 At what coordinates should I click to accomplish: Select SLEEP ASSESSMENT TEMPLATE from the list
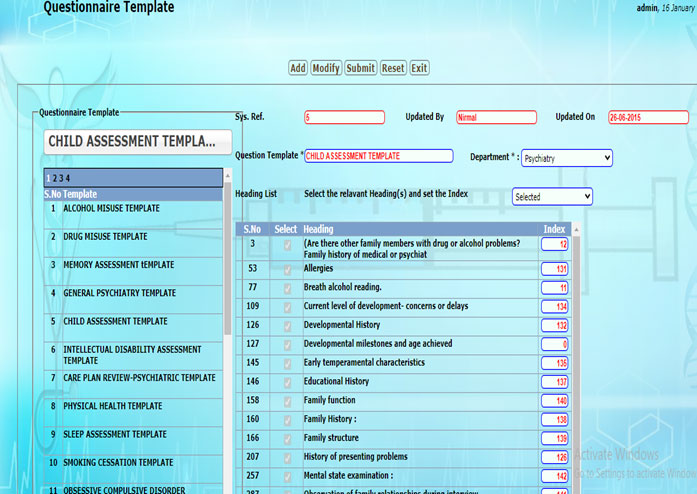click(x=114, y=435)
